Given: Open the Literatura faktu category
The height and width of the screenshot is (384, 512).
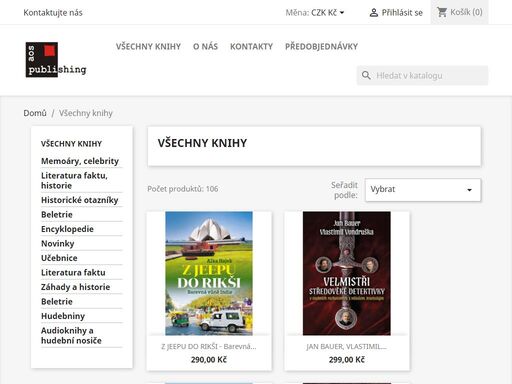Looking at the screenshot, I should pyautogui.click(x=73, y=272).
